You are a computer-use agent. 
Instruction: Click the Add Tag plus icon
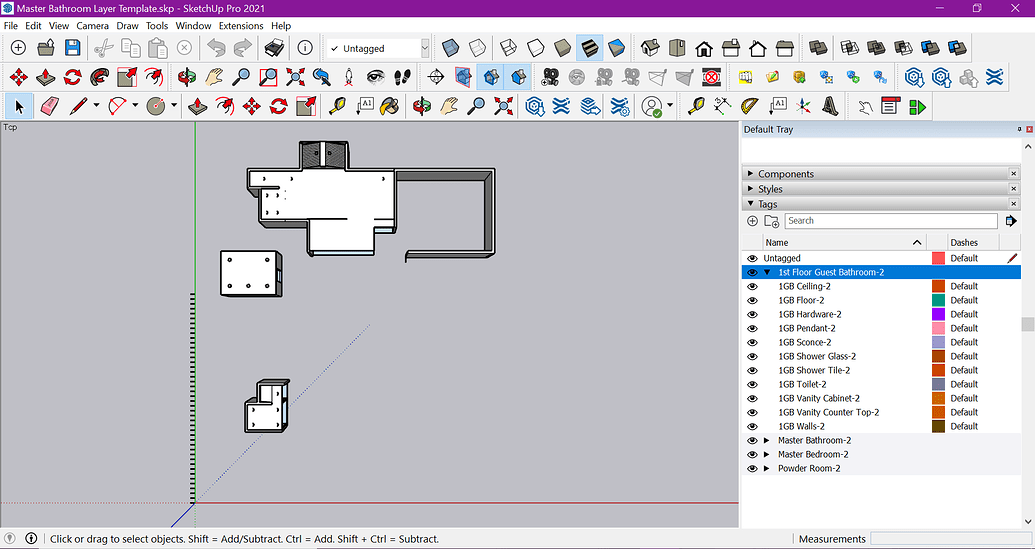tap(753, 221)
